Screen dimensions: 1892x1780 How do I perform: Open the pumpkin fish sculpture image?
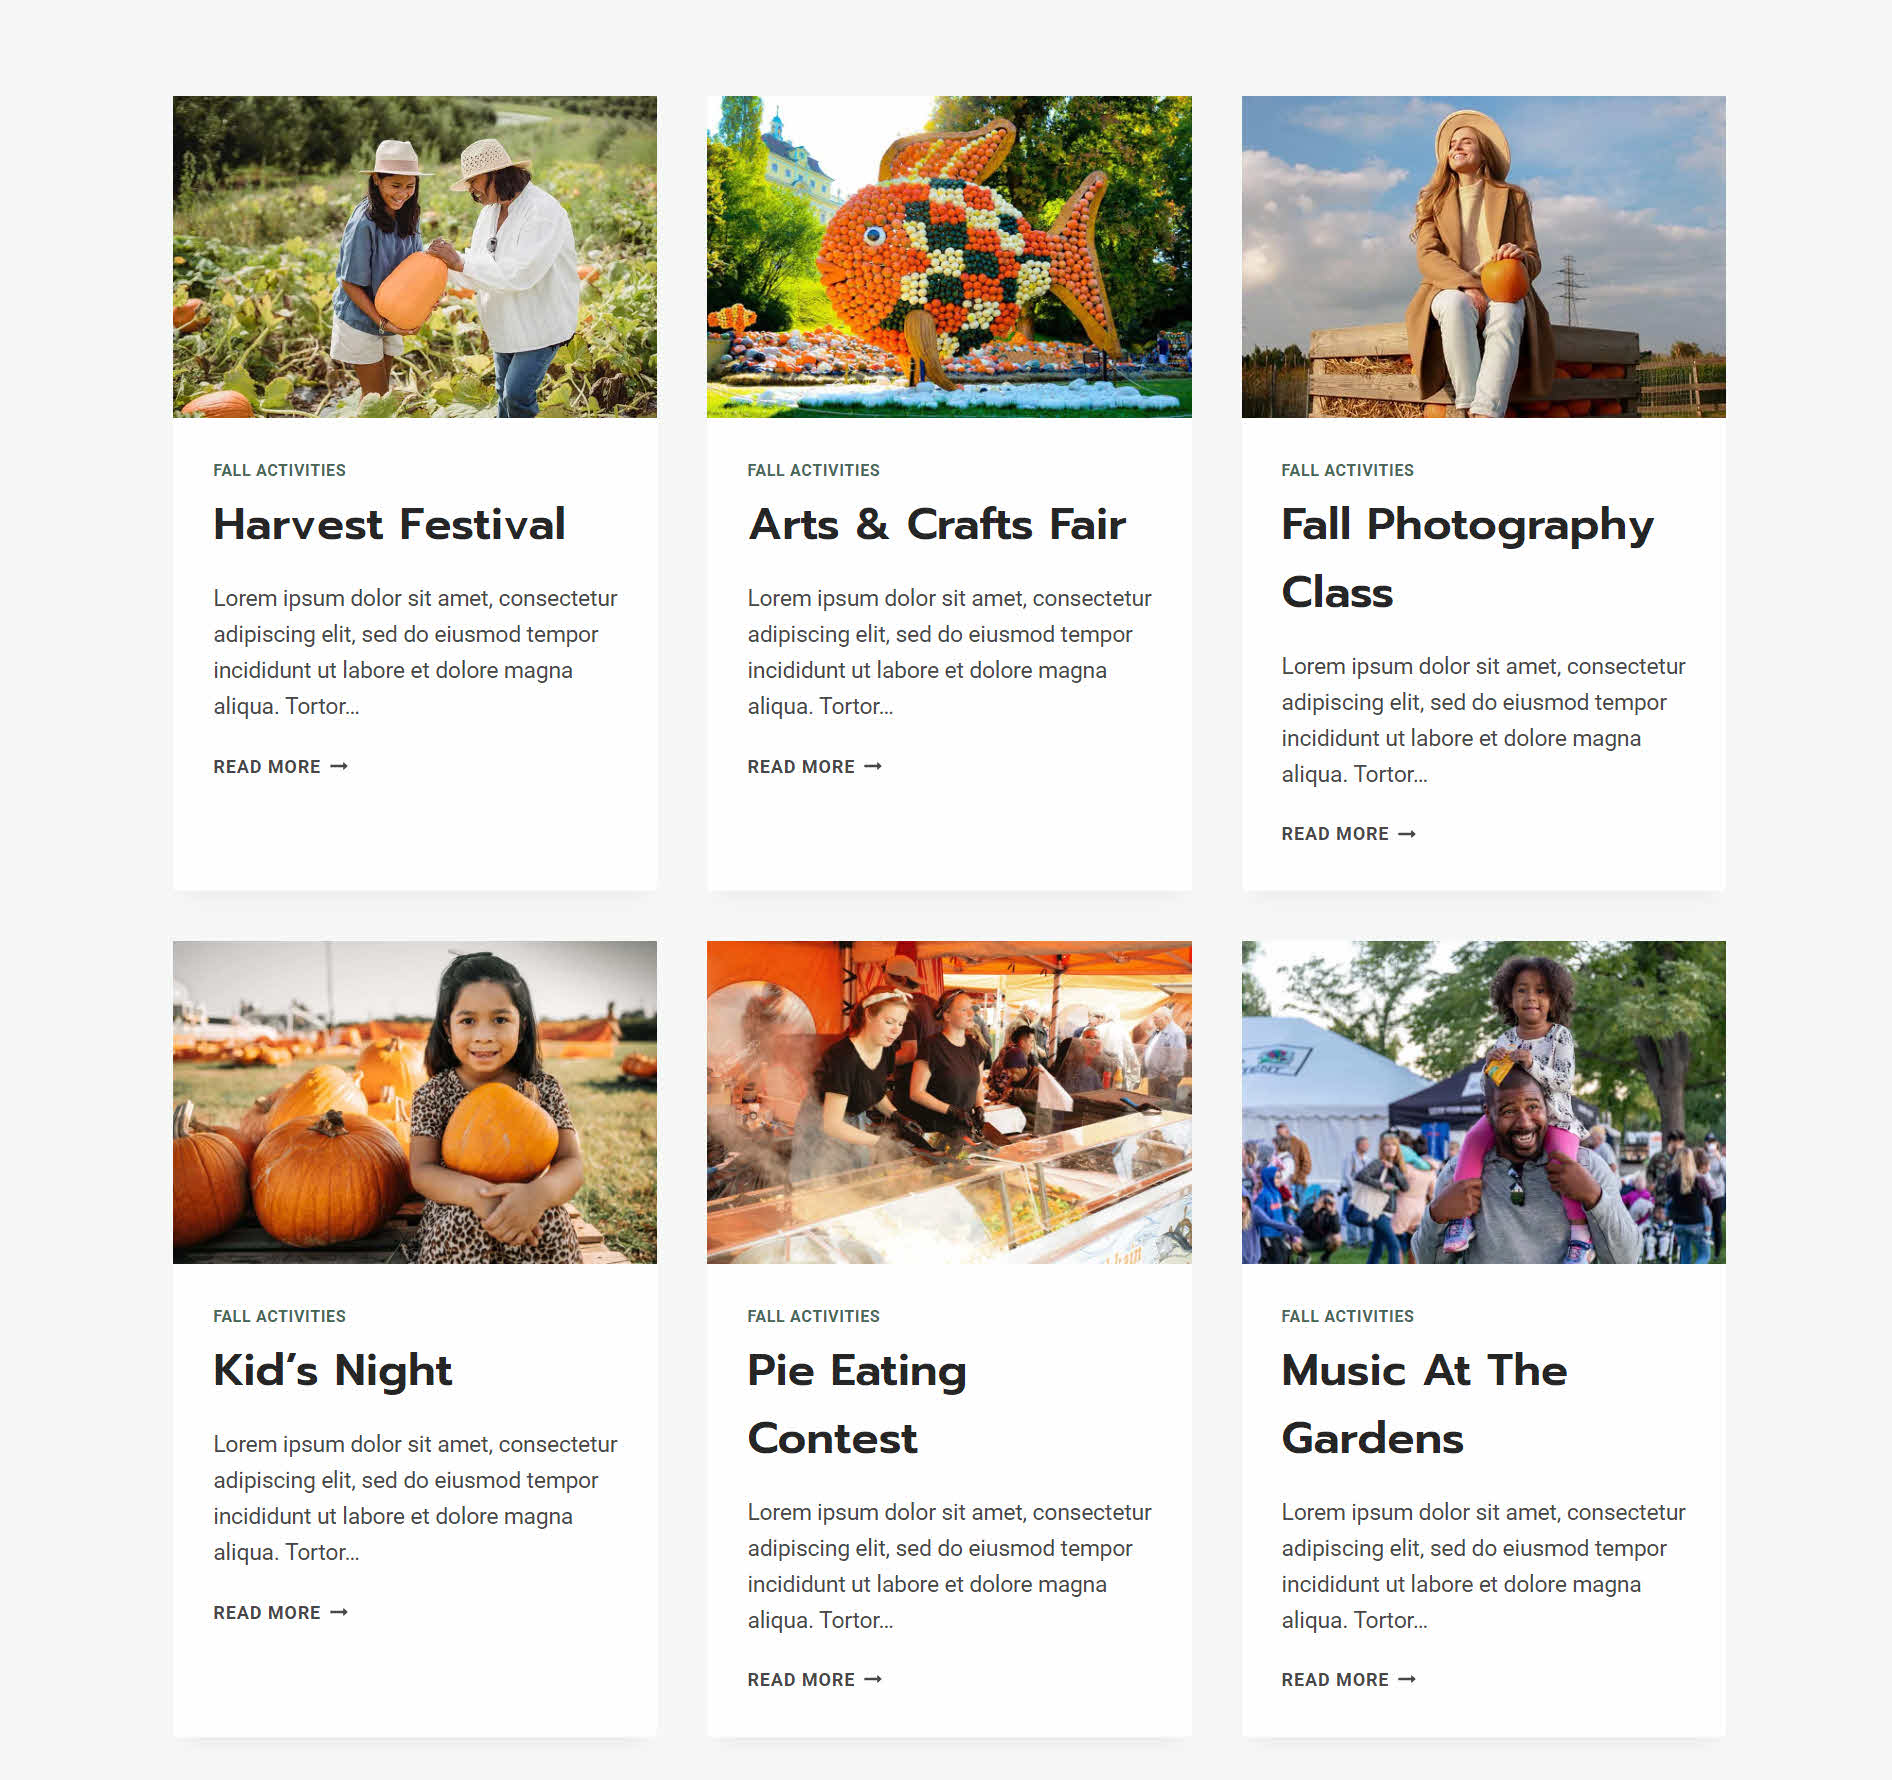[949, 257]
